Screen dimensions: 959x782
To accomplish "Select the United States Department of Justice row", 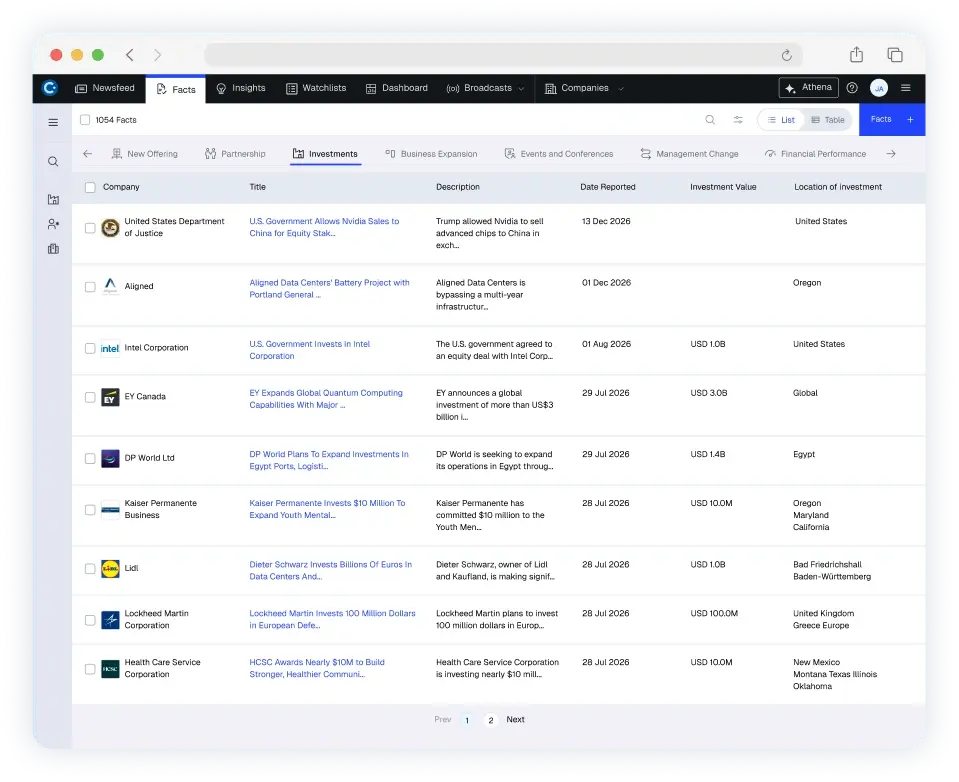I will click(x=90, y=228).
